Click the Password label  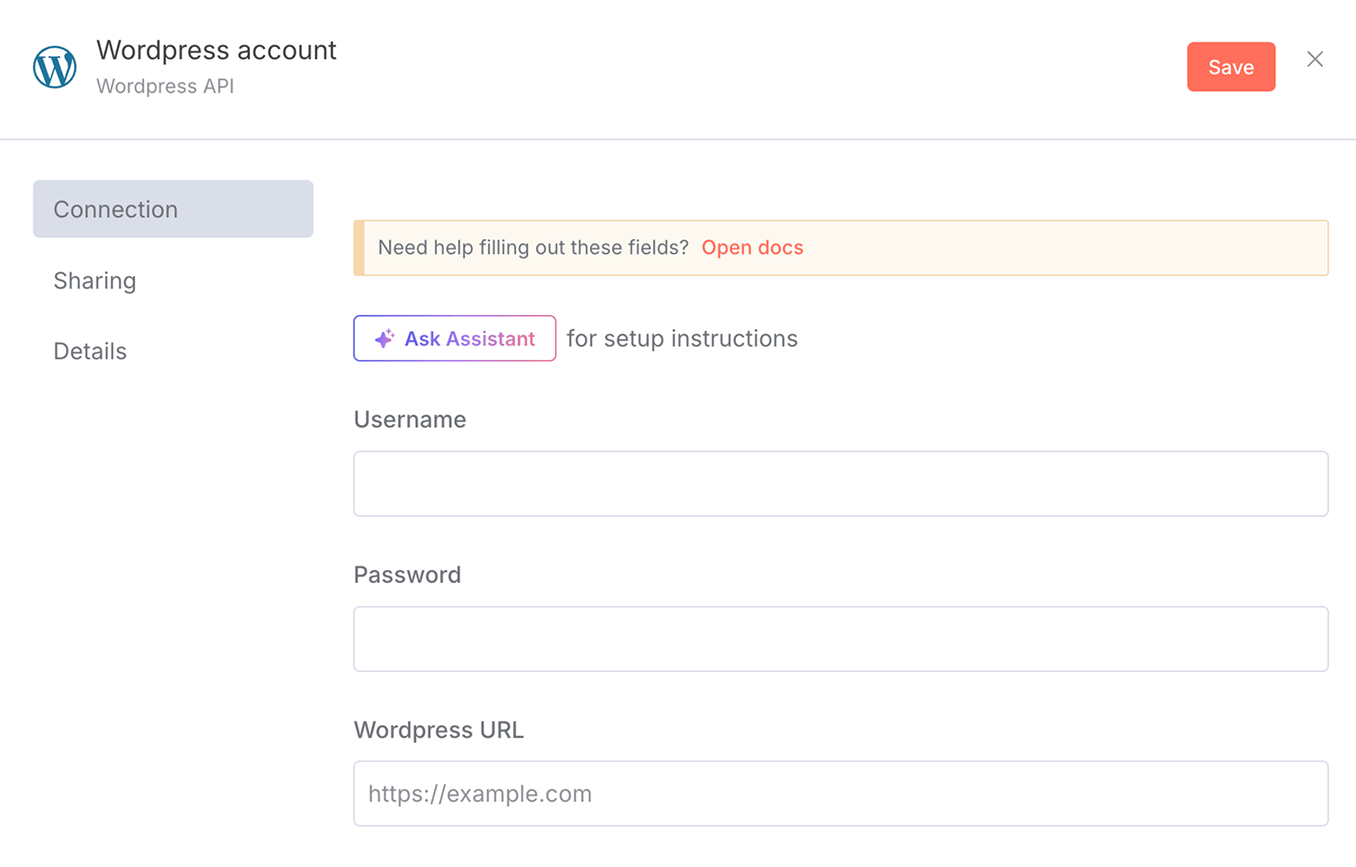[x=407, y=574]
